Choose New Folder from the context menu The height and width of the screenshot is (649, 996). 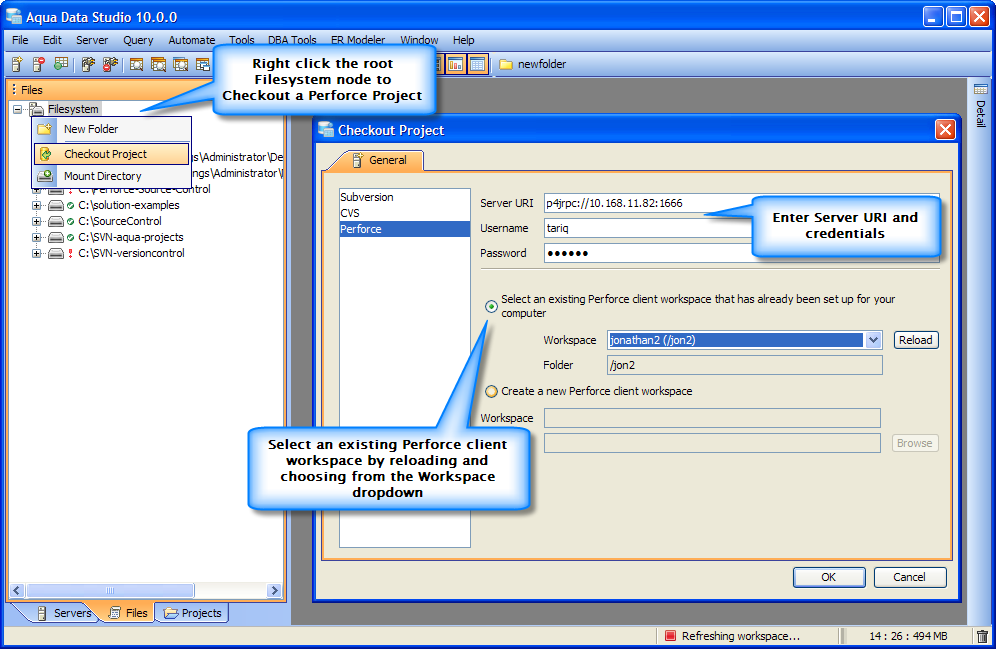pos(112,129)
